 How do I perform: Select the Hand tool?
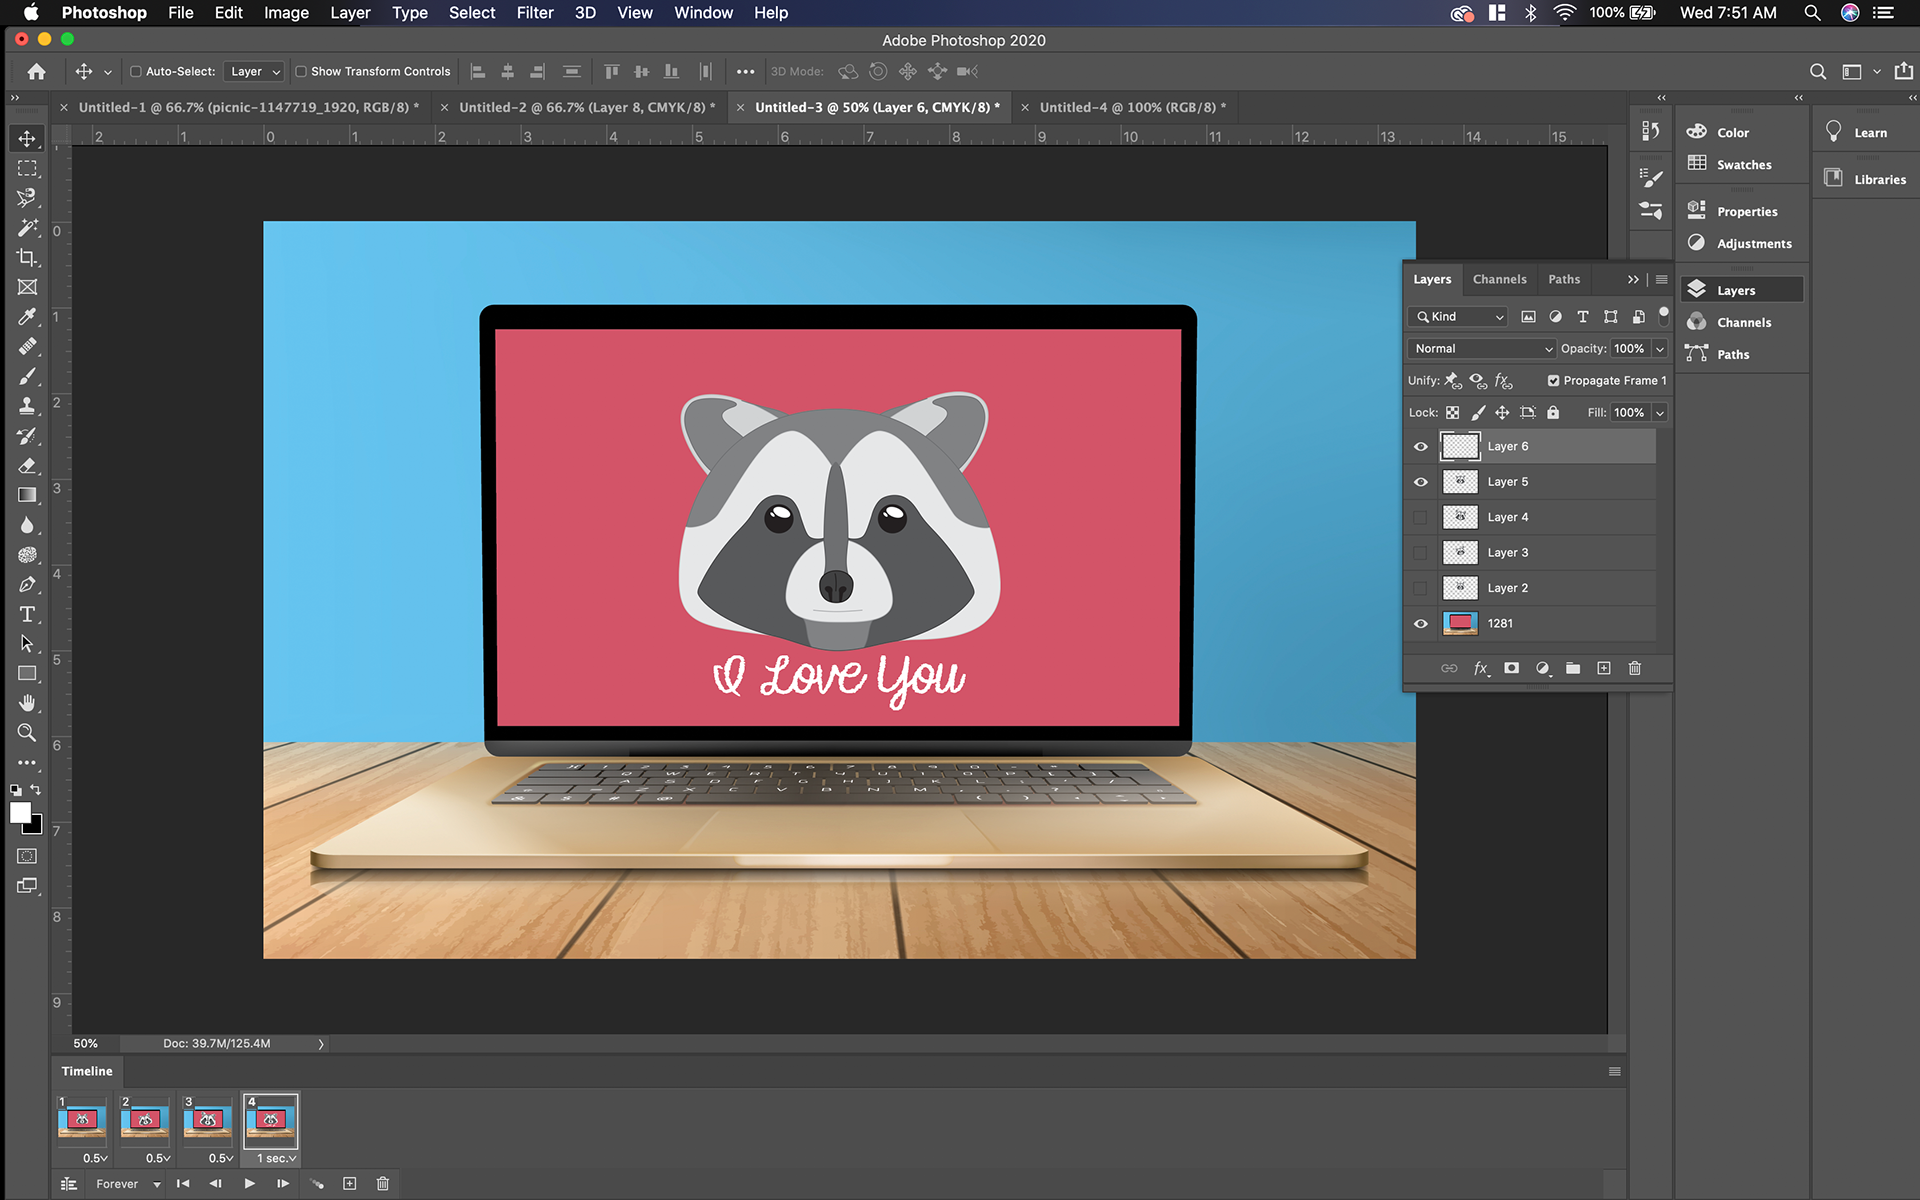(x=27, y=703)
